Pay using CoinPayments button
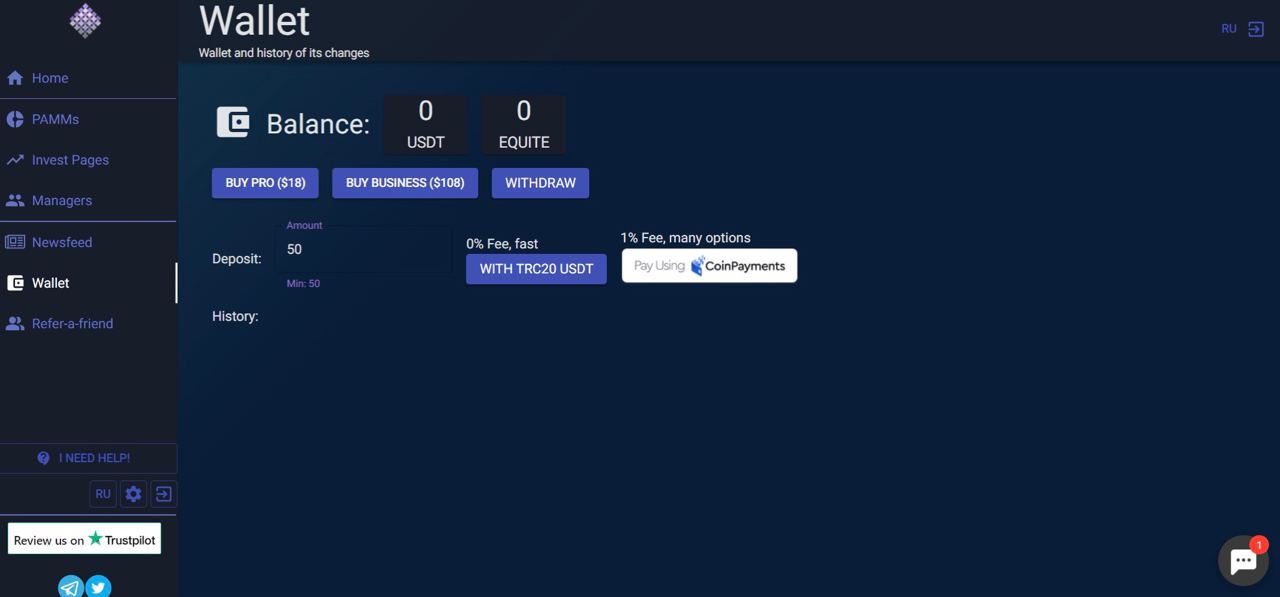1280x597 pixels. point(709,266)
